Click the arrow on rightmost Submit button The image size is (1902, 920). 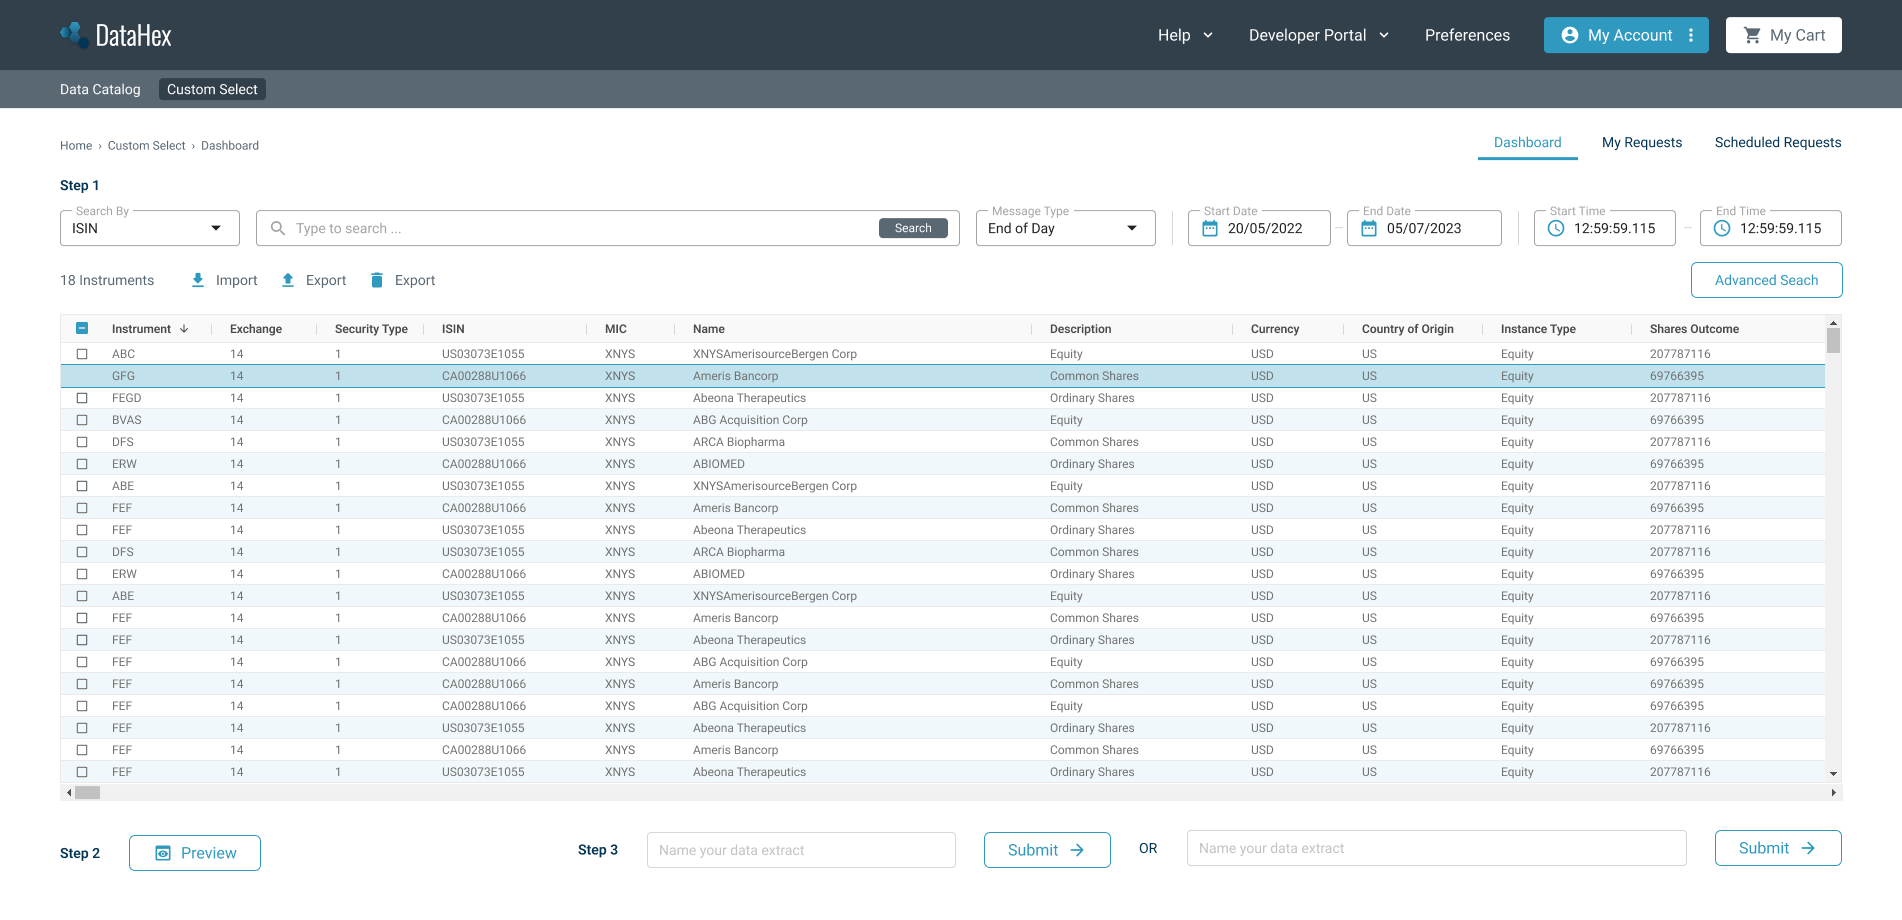tap(1808, 848)
